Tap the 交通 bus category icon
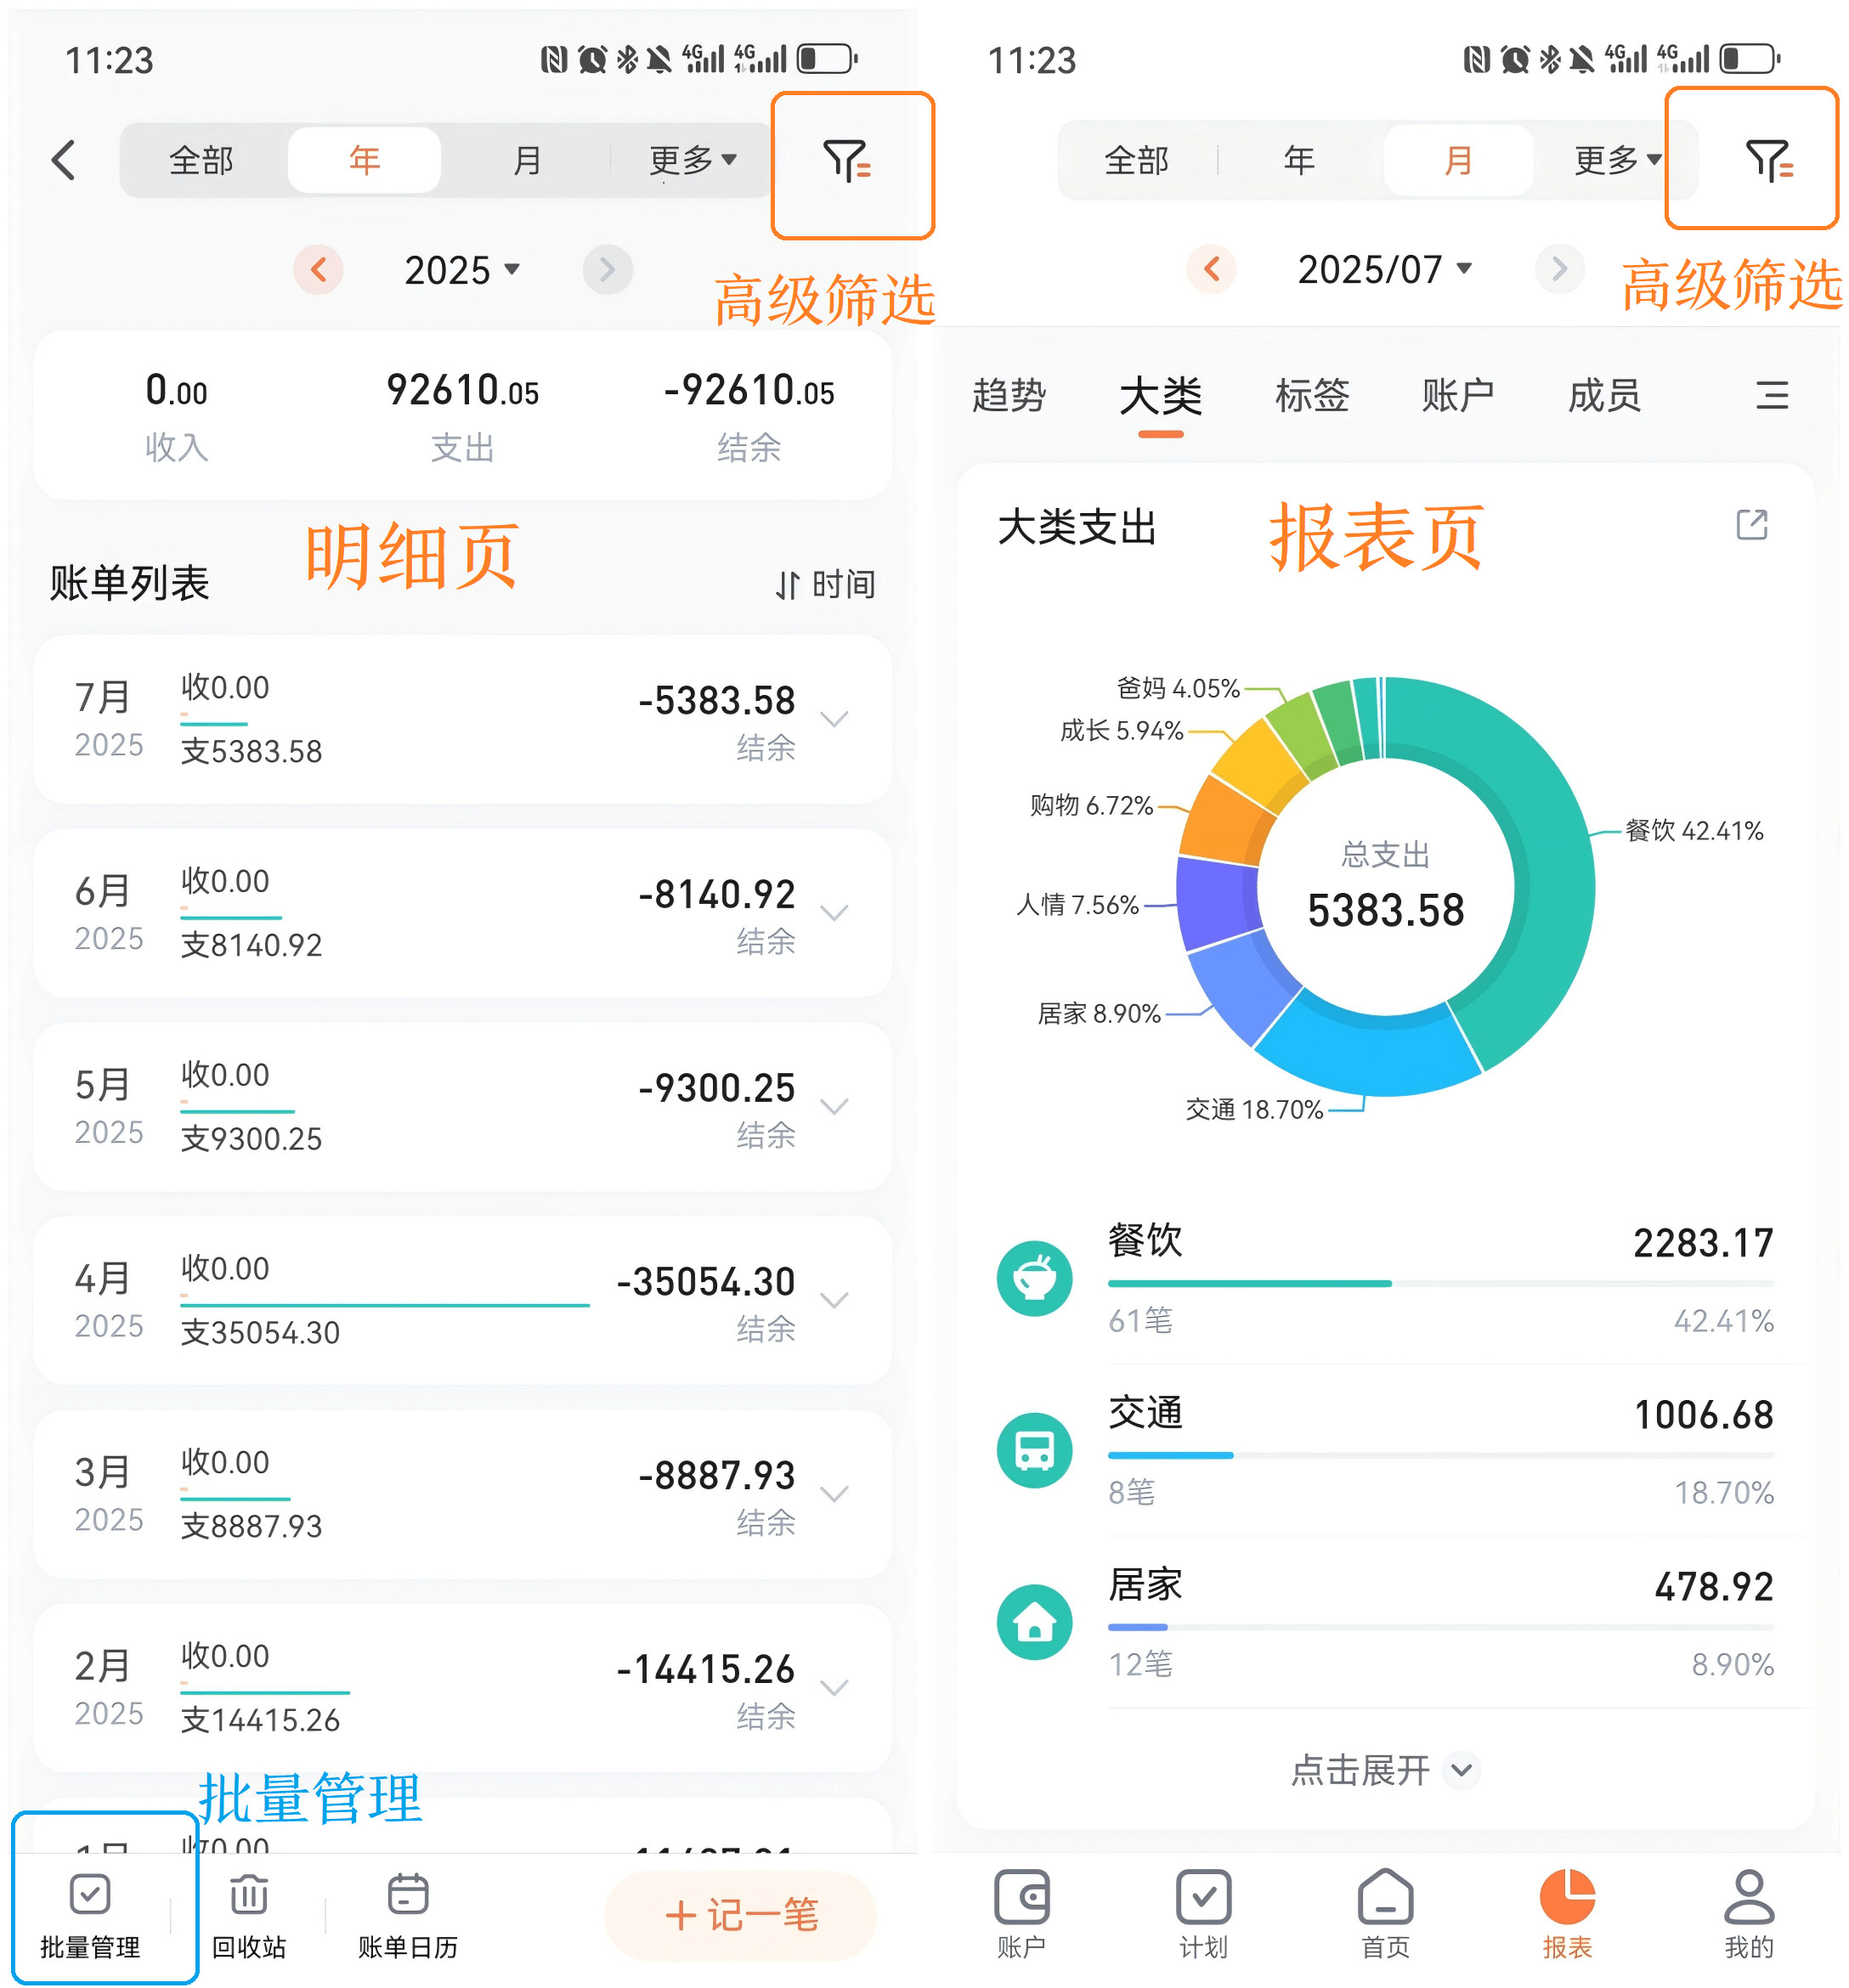 click(x=1034, y=1450)
